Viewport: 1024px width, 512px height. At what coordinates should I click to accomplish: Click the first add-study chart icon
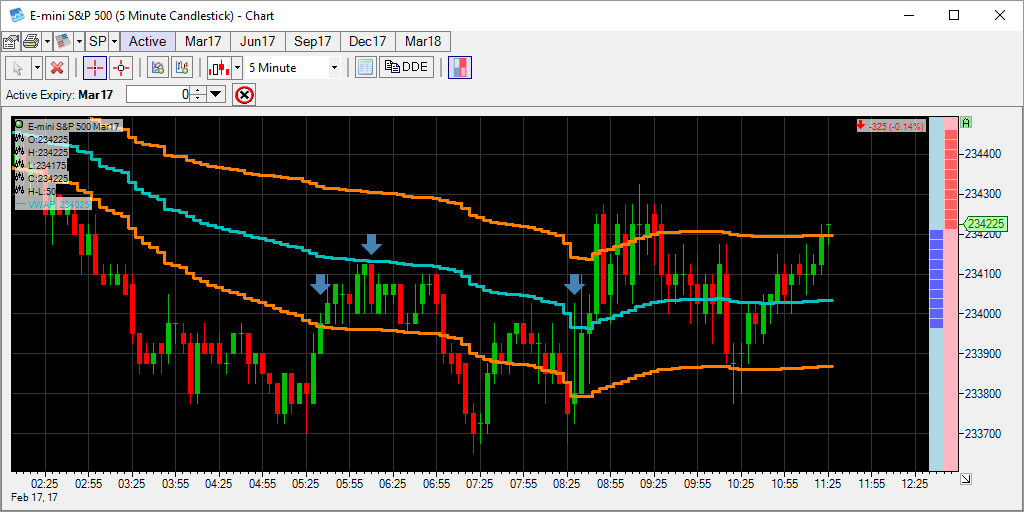pos(156,67)
